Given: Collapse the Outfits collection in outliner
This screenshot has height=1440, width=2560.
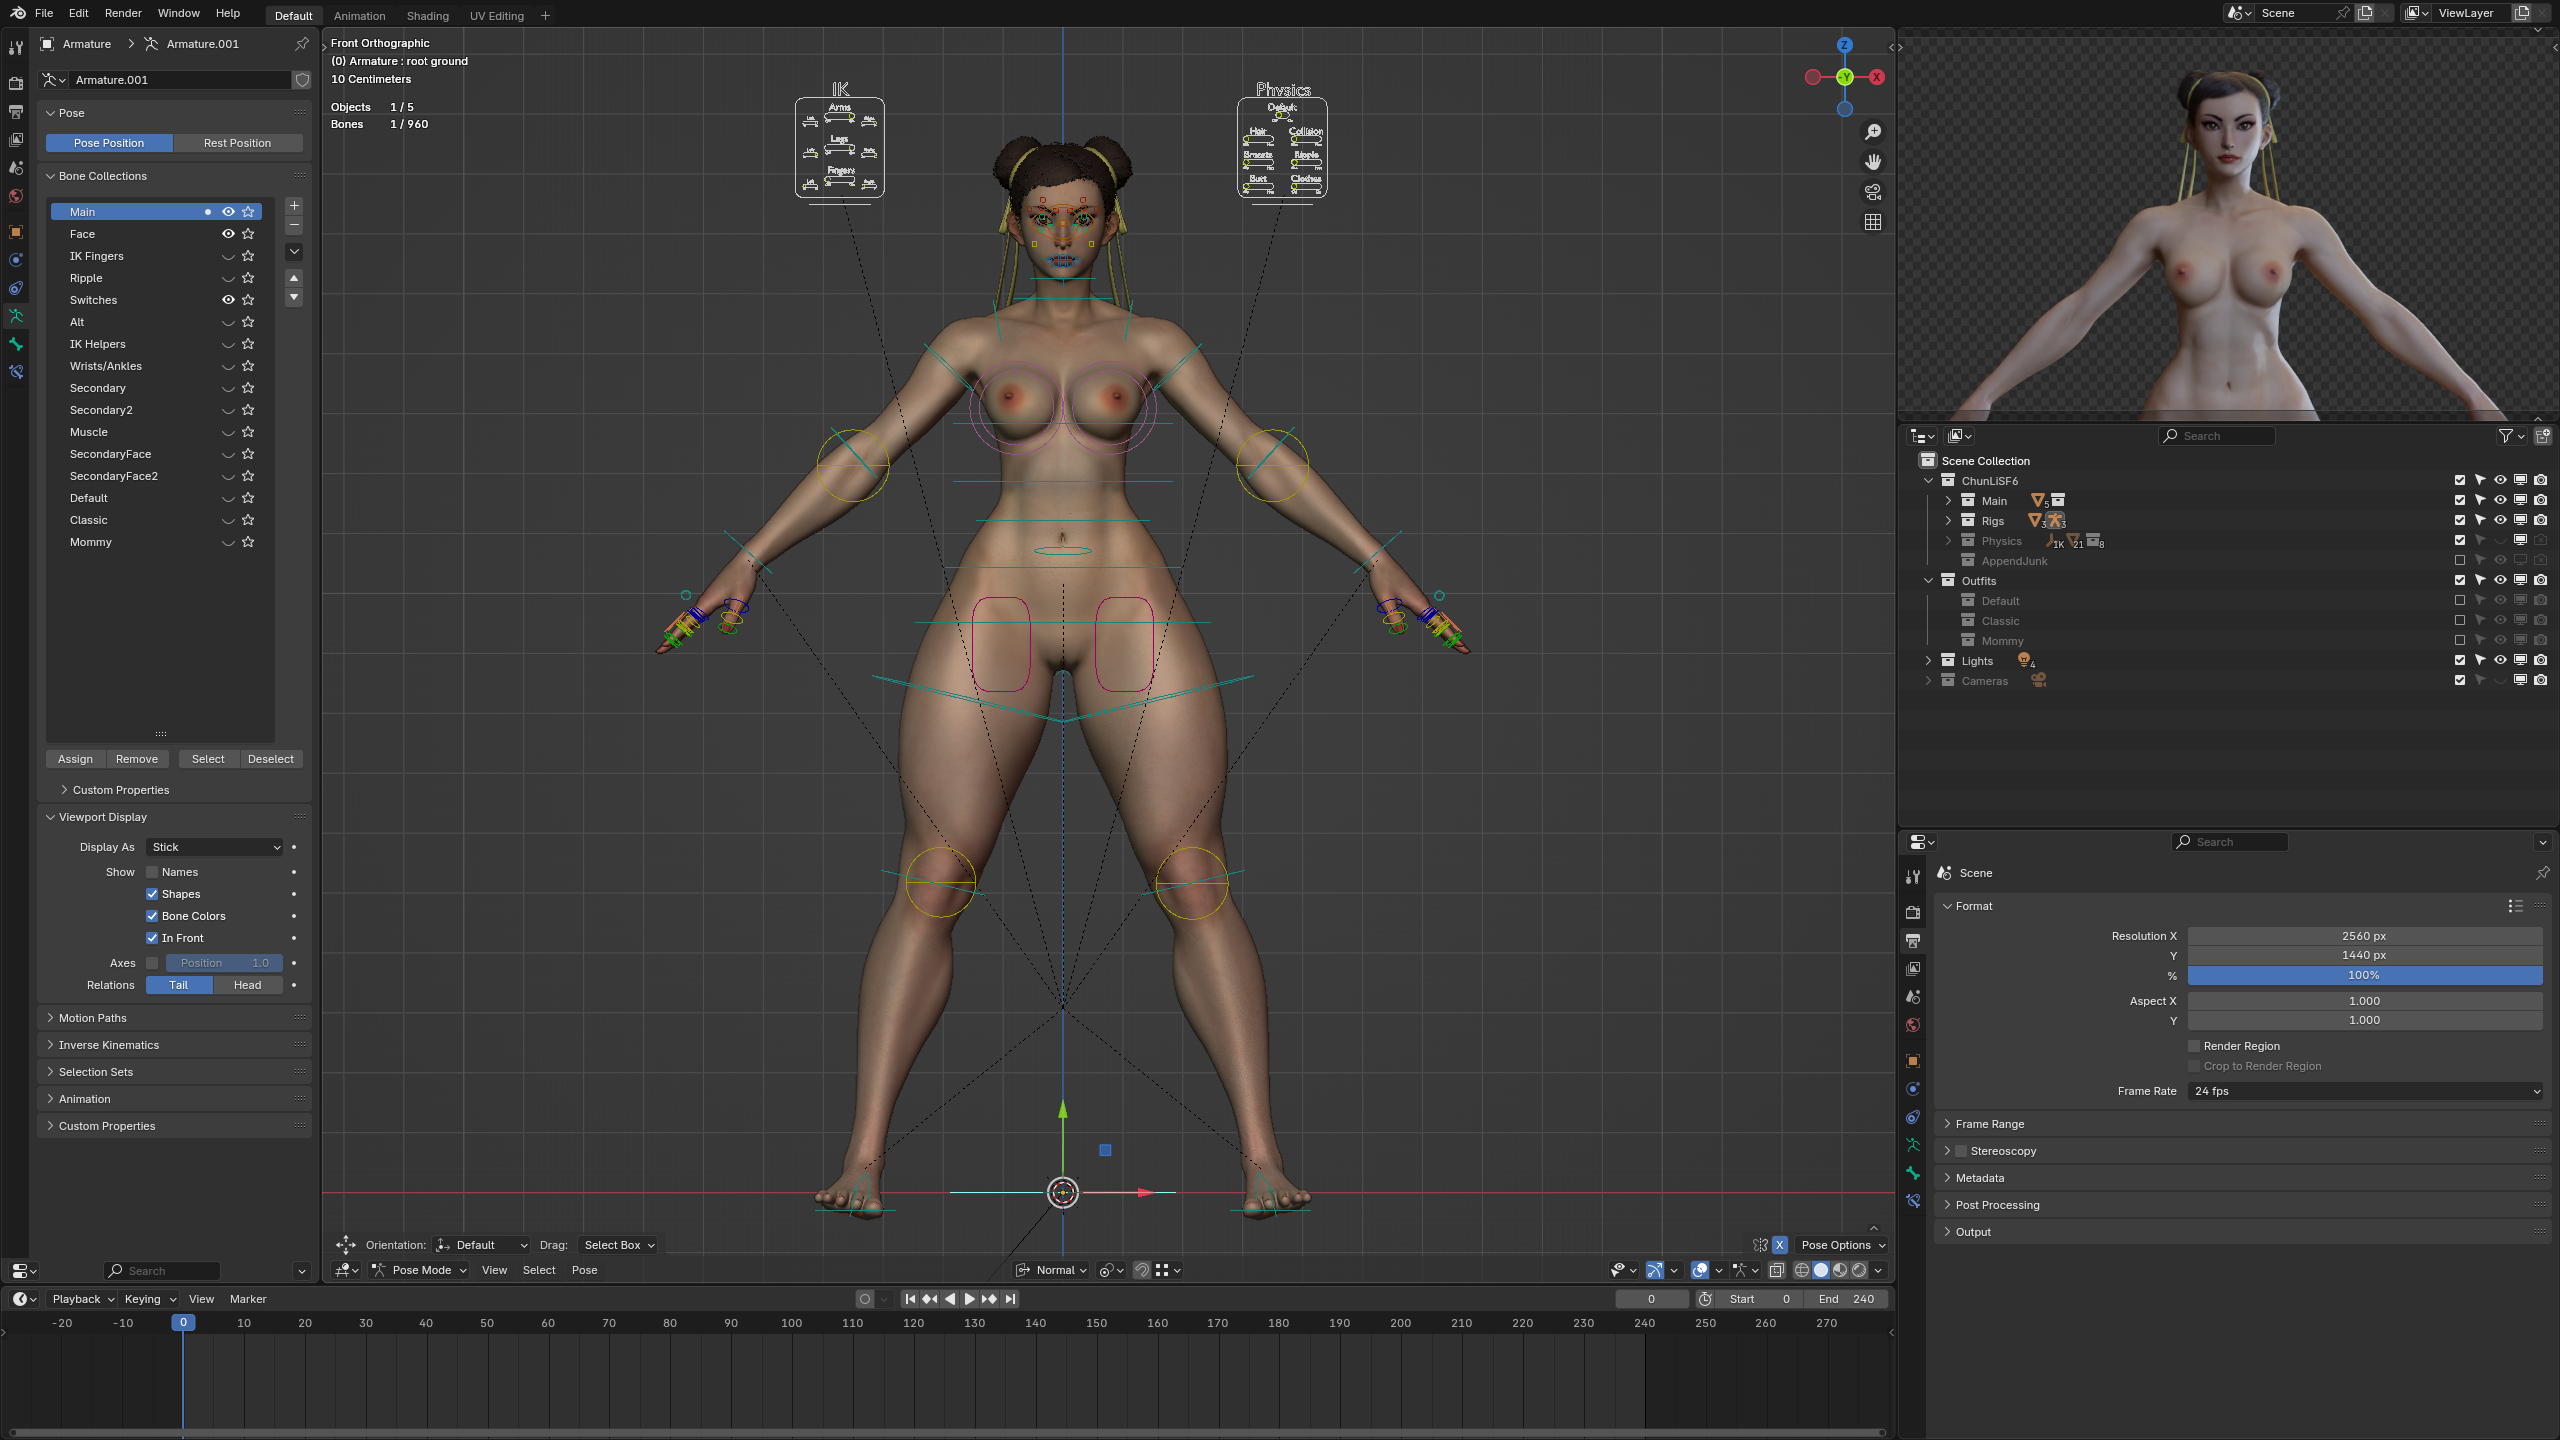Looking at the screenshot, I should [1929, 581].
